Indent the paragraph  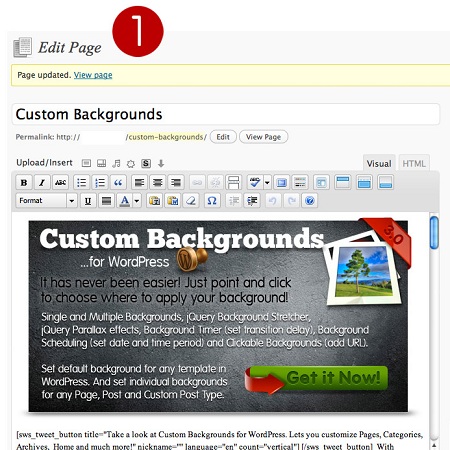tap(252, 201)
